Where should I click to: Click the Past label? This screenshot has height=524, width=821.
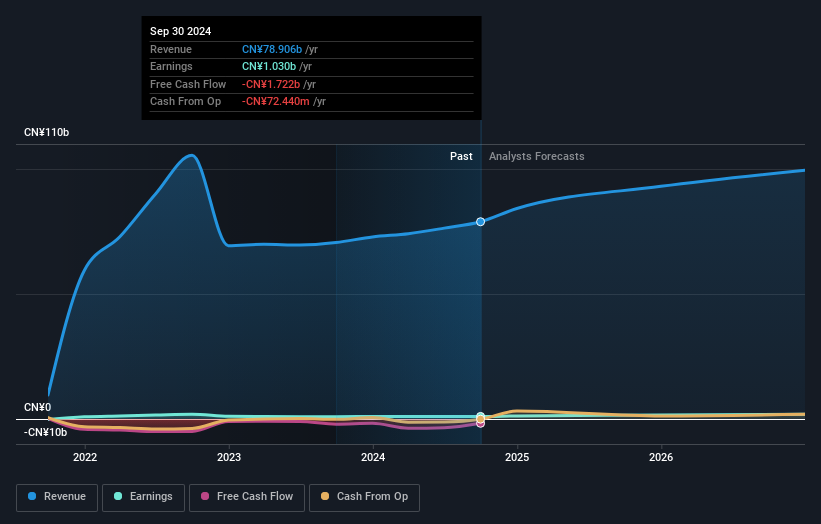pos(461,156)
